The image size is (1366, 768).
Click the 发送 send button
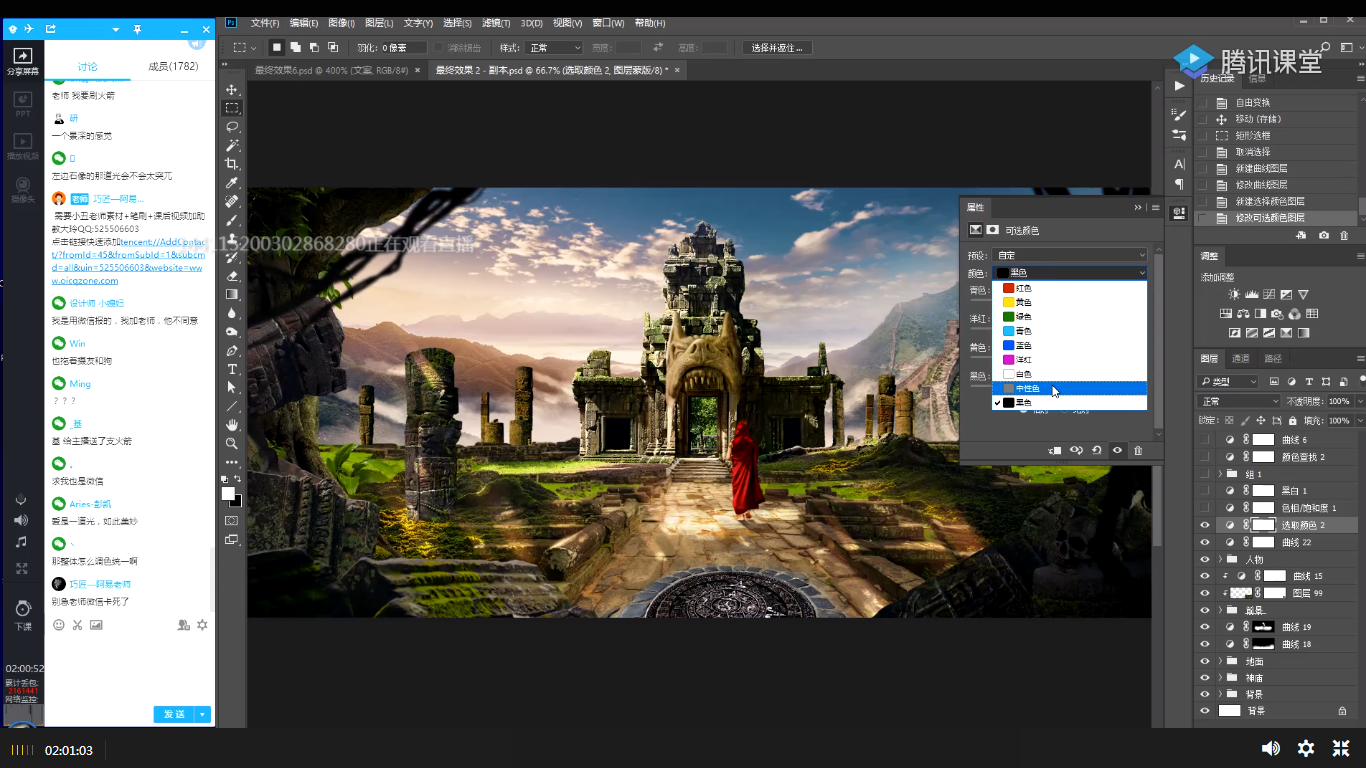coord(174,714)
